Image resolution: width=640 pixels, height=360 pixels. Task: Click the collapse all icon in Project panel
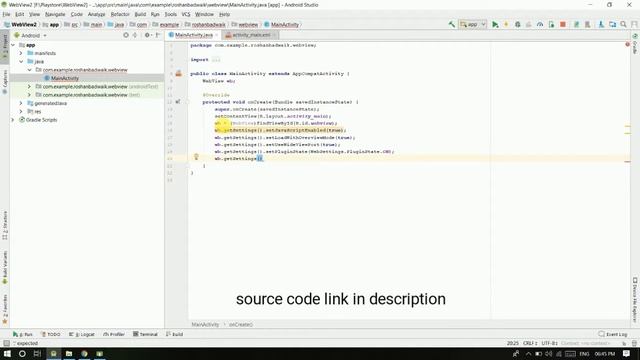click(135, 36)
